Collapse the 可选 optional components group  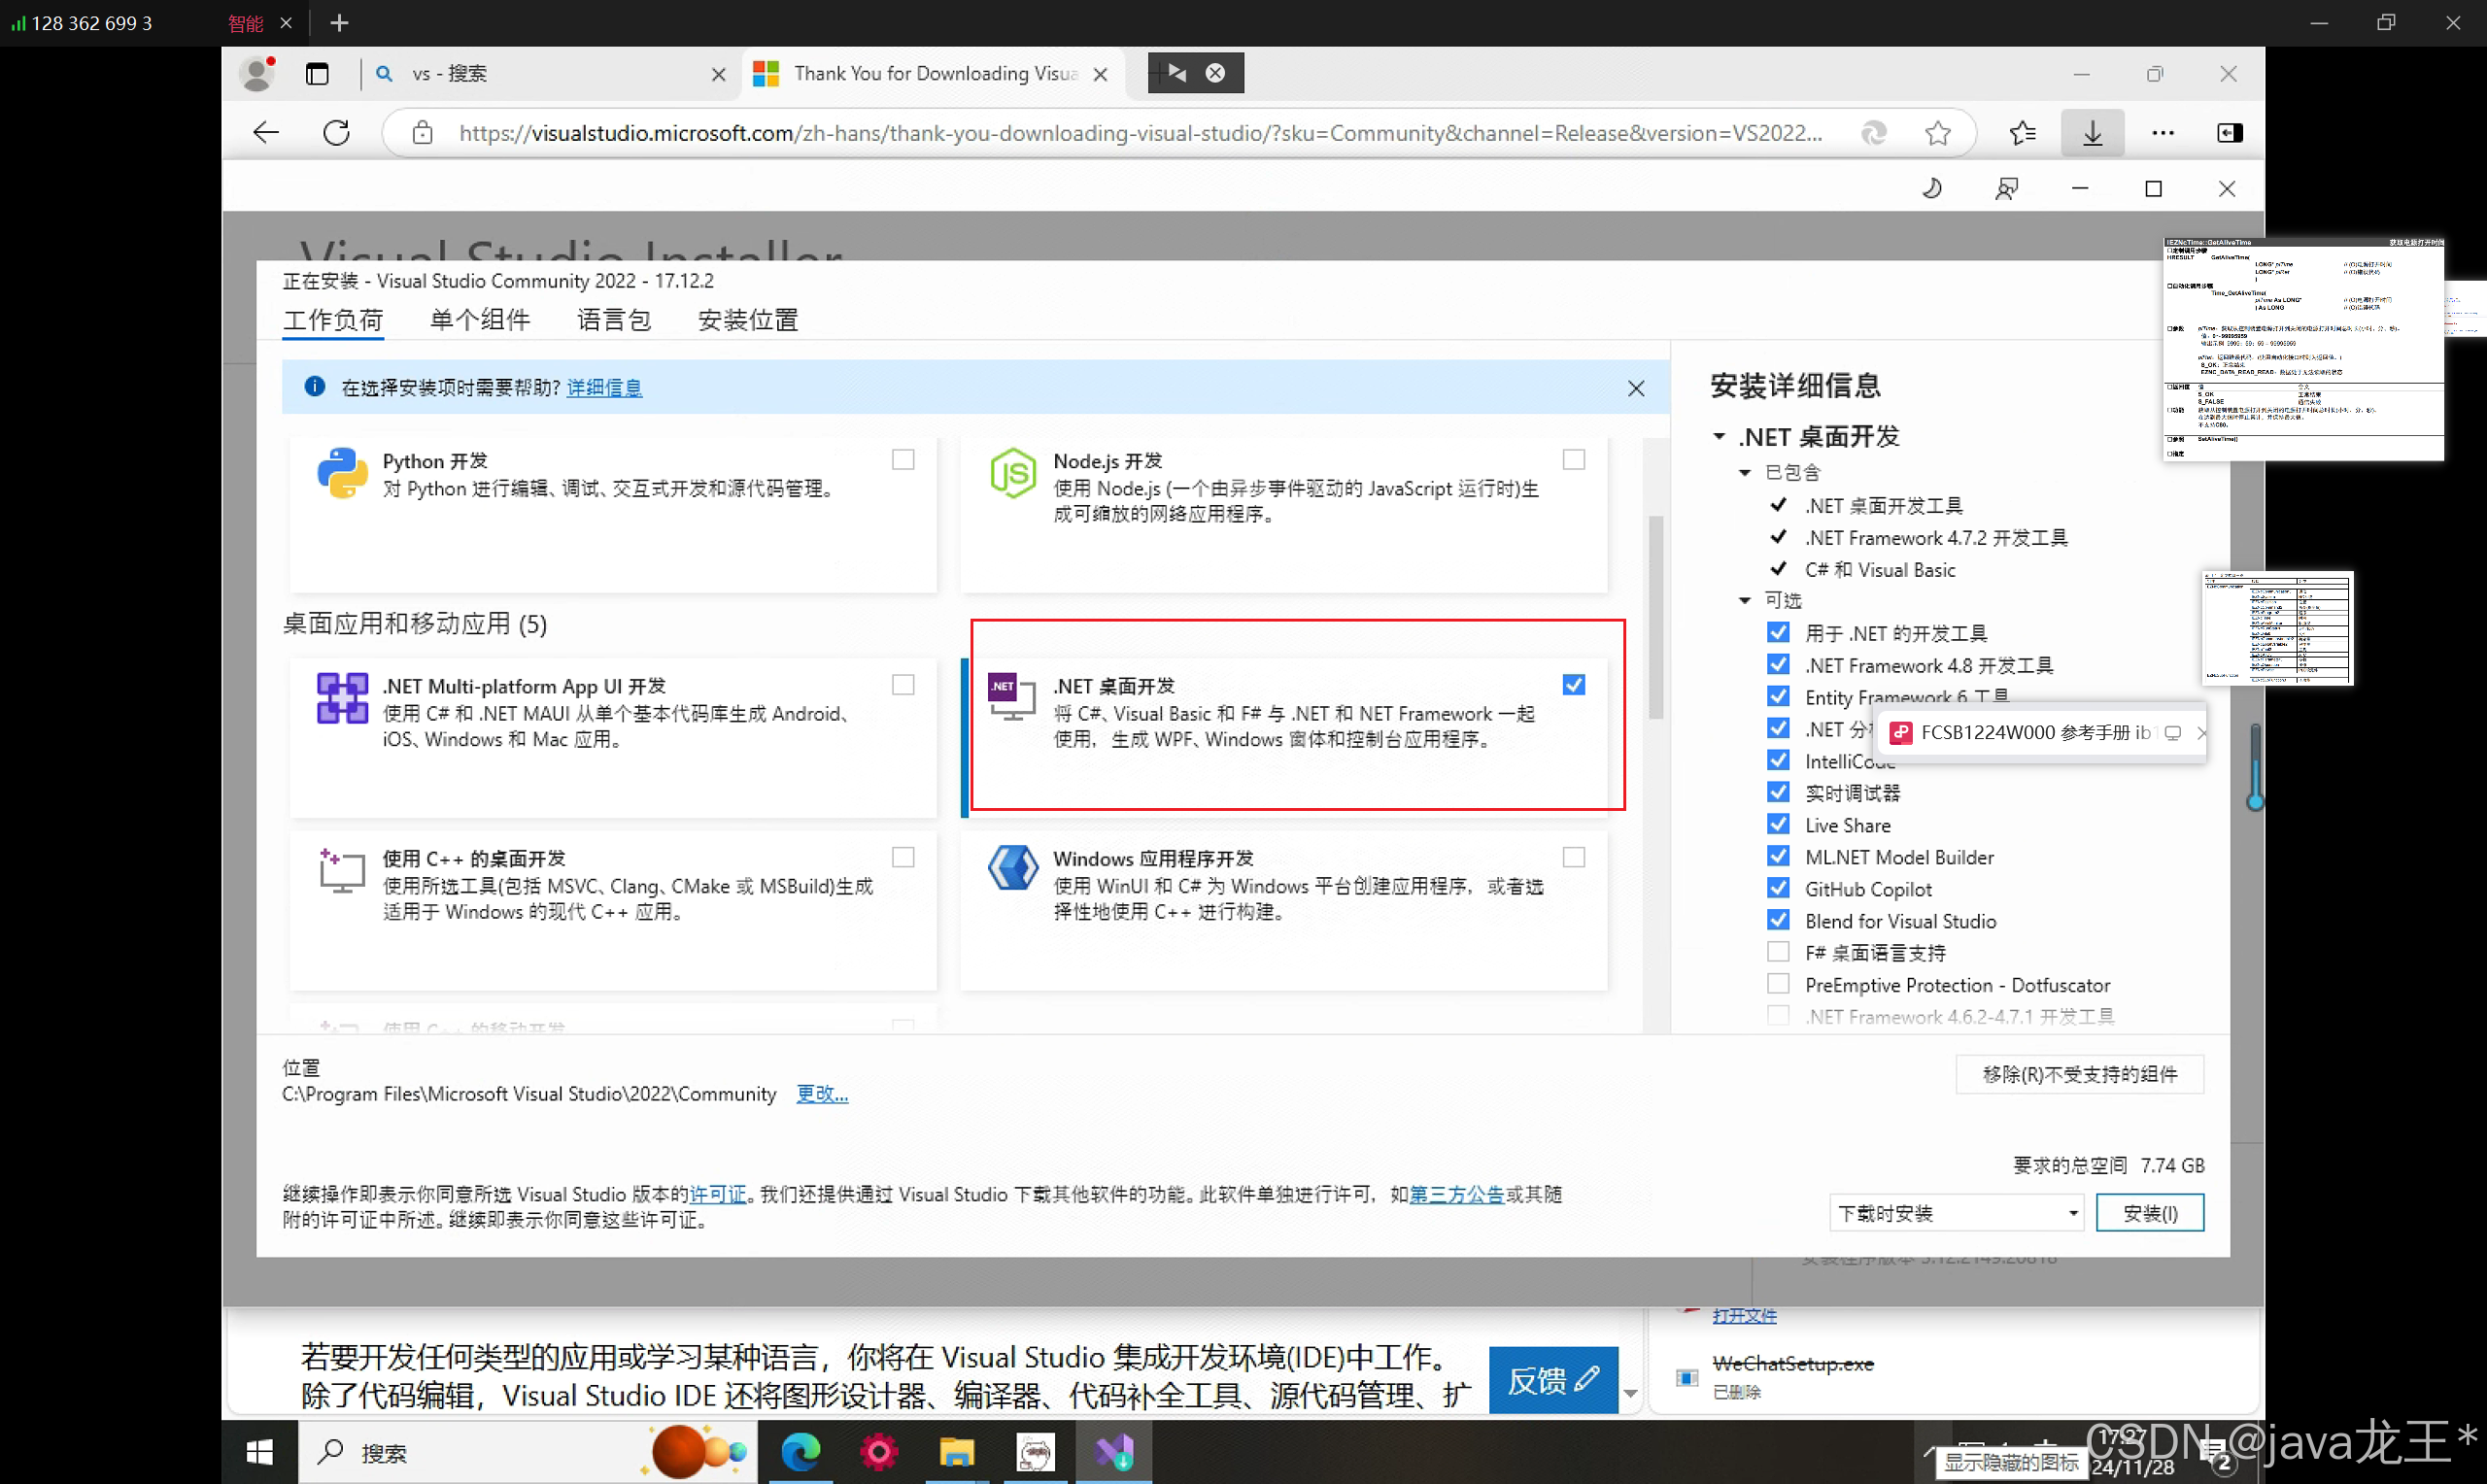coord(1745,601)
